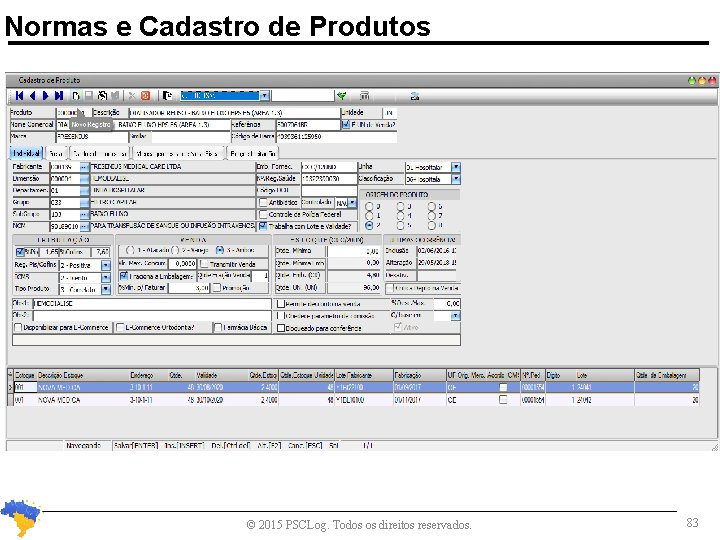Viewport: 720px width, 540px height.
Task: Go to the first record
Action: 19,96
